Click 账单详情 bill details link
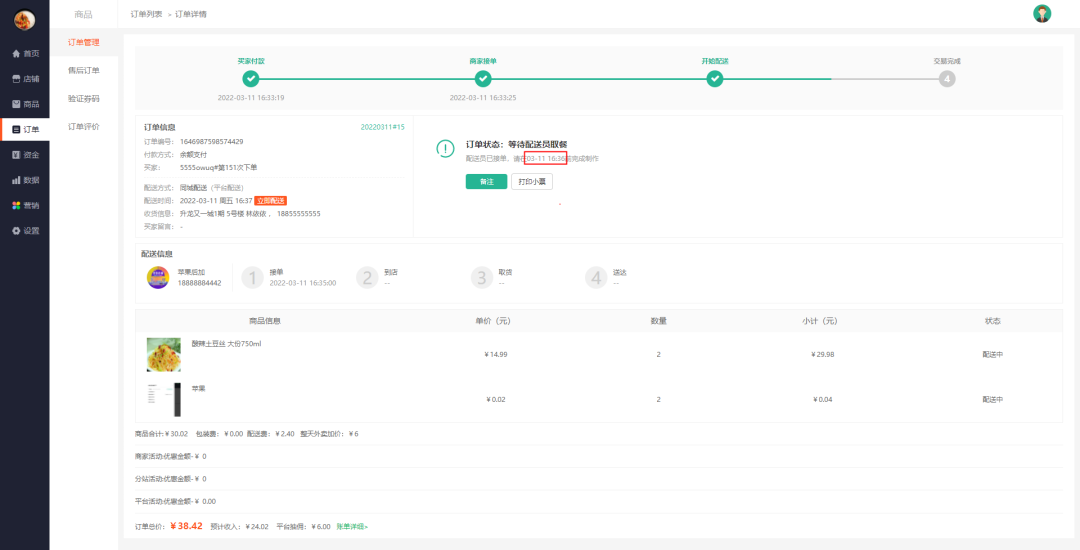Screen dimensions: 1080x550 352,527
